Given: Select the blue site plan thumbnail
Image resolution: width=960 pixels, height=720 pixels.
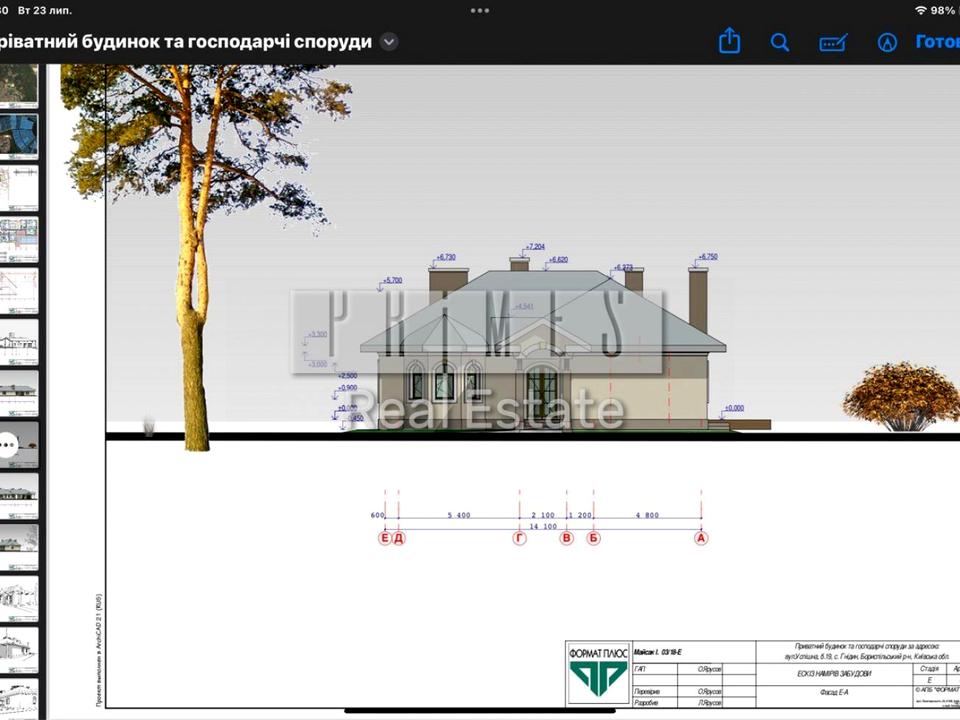Looking at the screenshot, I should click(x=19, y=134).
